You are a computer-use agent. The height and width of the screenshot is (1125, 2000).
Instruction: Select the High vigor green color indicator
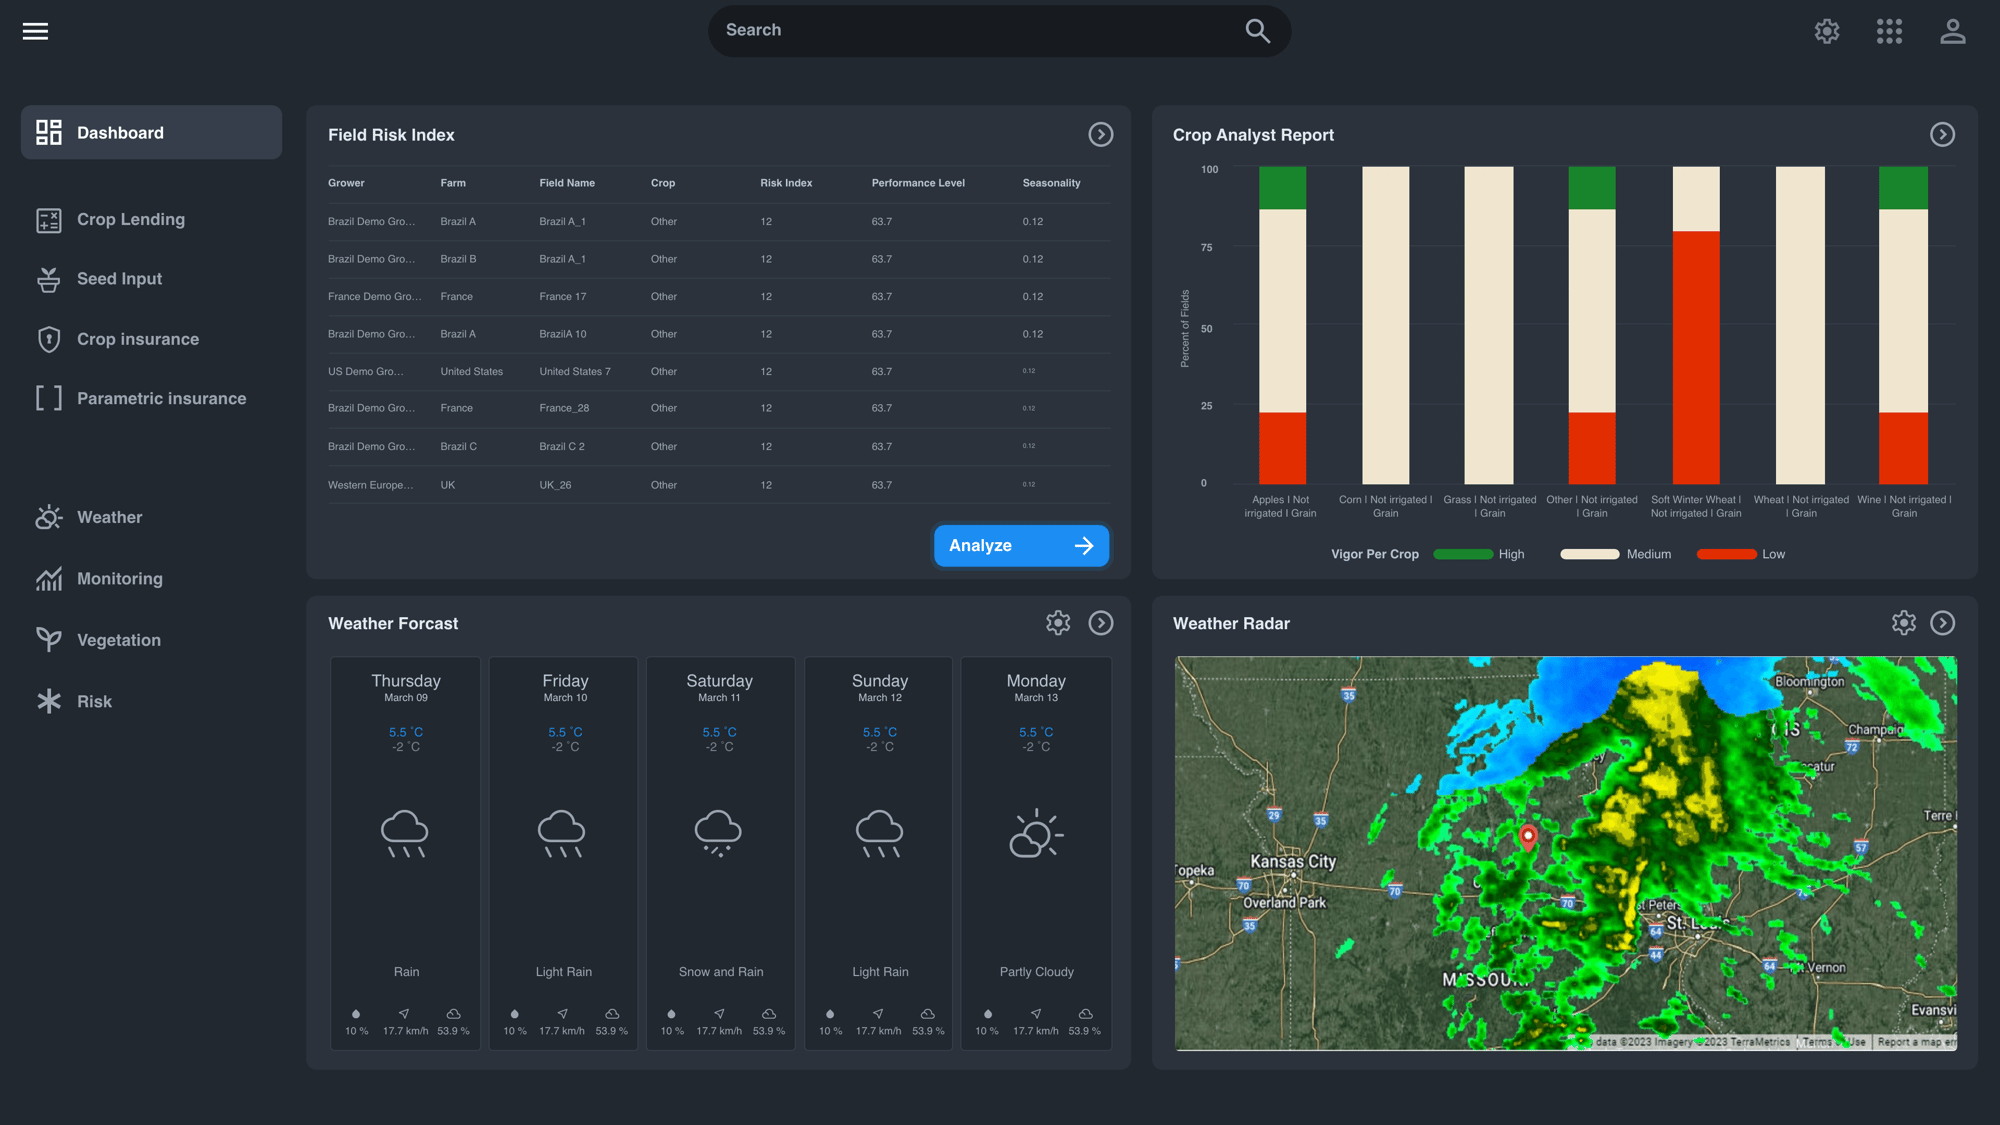pos(1463,553)
